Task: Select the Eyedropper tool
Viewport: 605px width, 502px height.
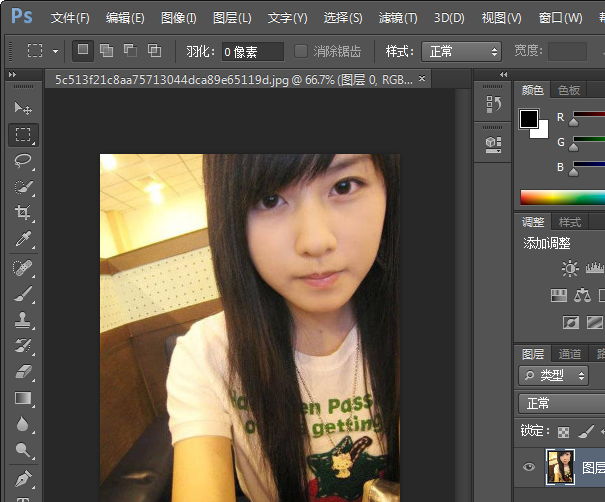Action: pos(23,239)
